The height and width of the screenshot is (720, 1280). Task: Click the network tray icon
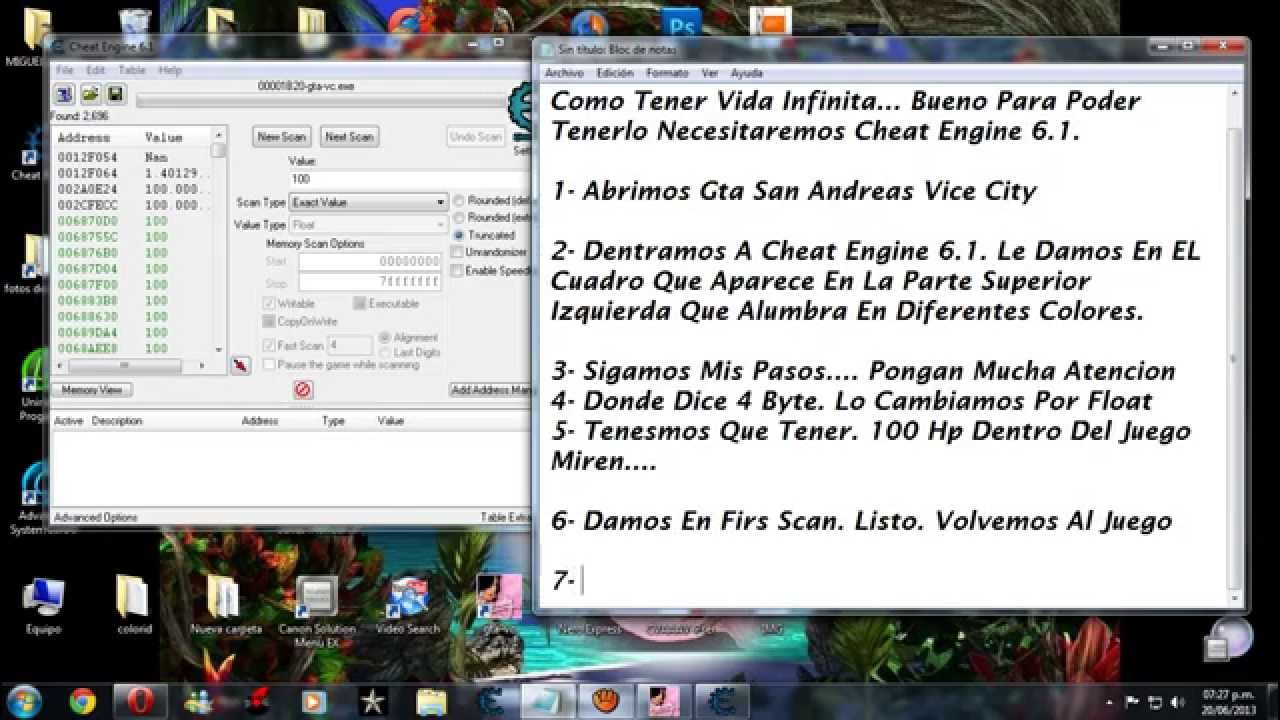click(1154, 701)
